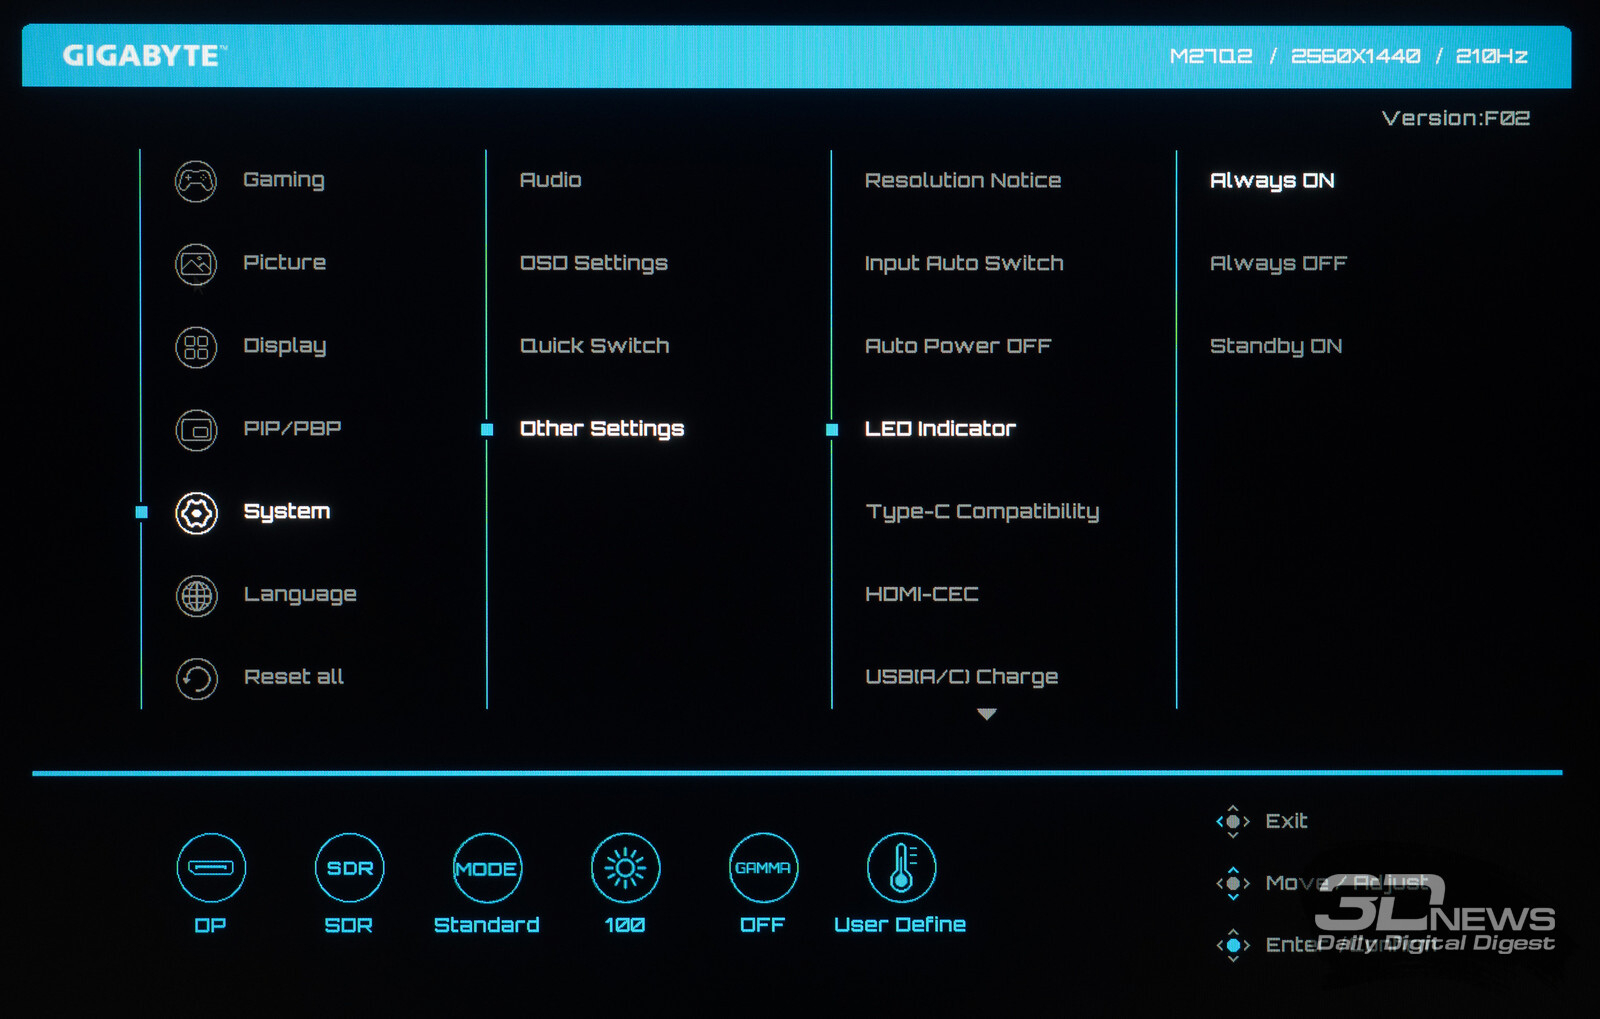This screenshot has width=1600, height=1019.
Task: Click the Type-C Compatibility setting
Action: tap(981, 512)
